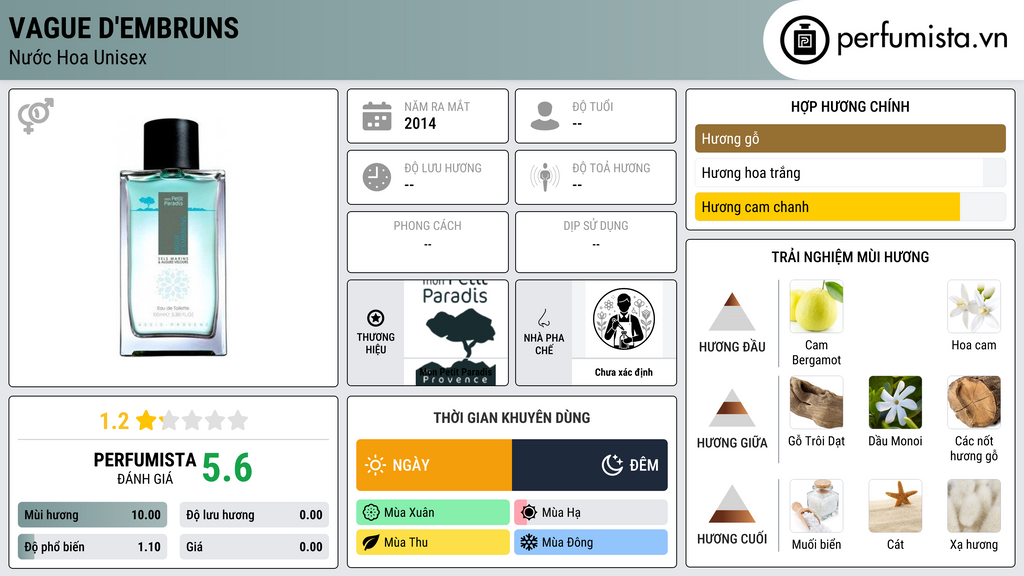Click the calendar icon beside Năm ra mắt
The width and height of the screenshot is (1024, 576).
377,116
